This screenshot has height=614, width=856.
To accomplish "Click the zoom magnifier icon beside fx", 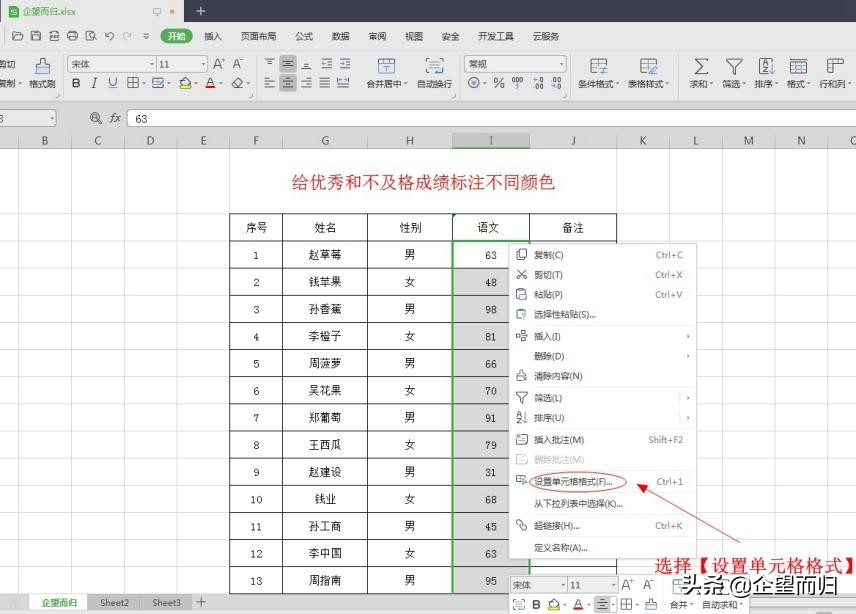I will pos(96,118).
